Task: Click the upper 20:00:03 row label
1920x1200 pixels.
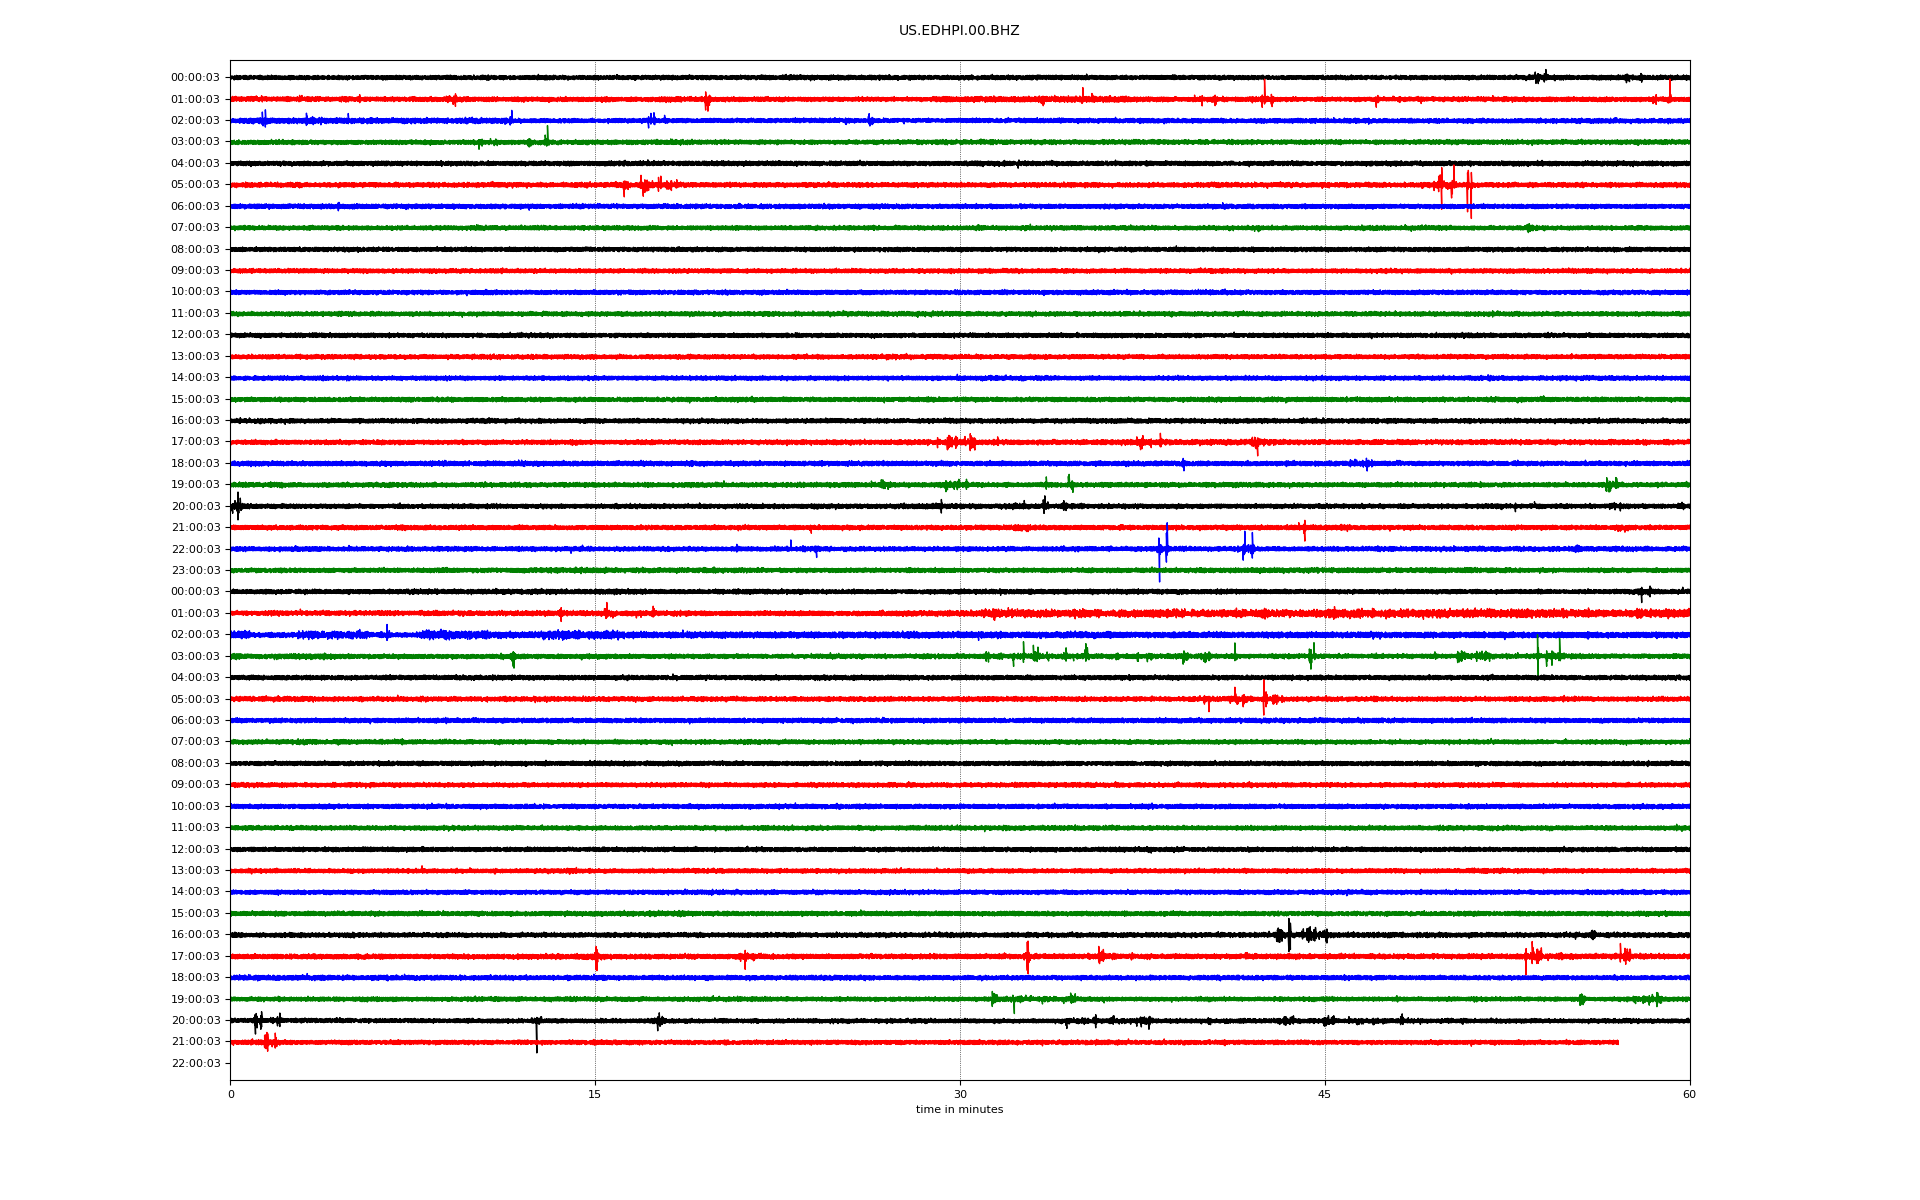Action: [x=195, y=507]
